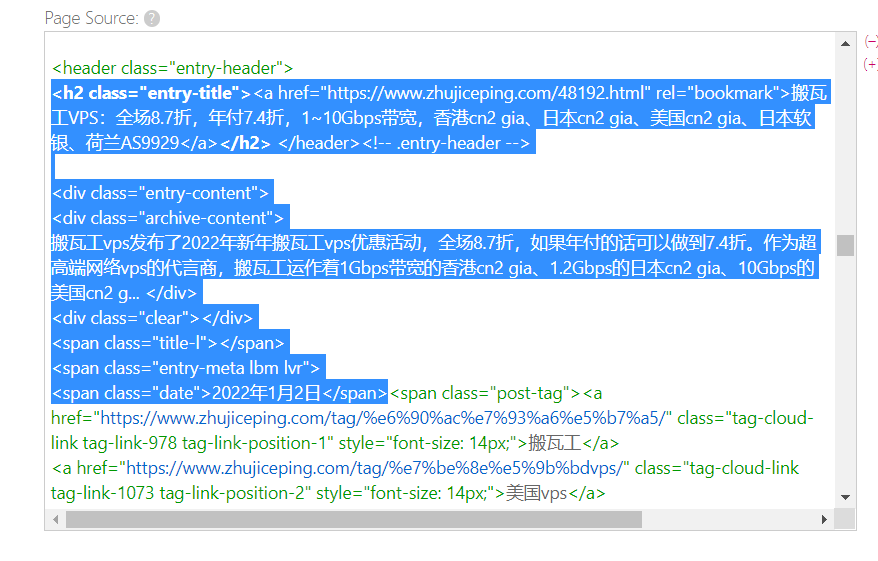The image size is (878, 561).
Task: Click the Page Source label
Action: click(91, 19)
